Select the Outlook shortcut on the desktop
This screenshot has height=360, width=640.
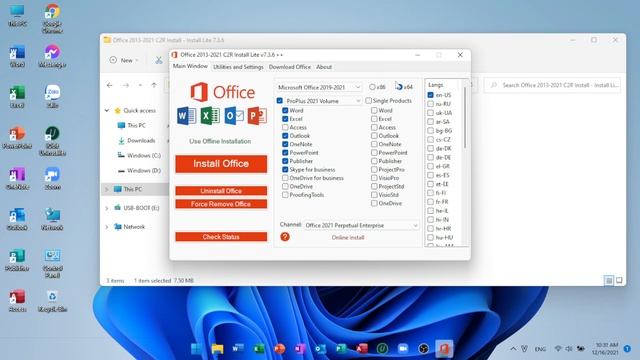(x=17, y=220)
